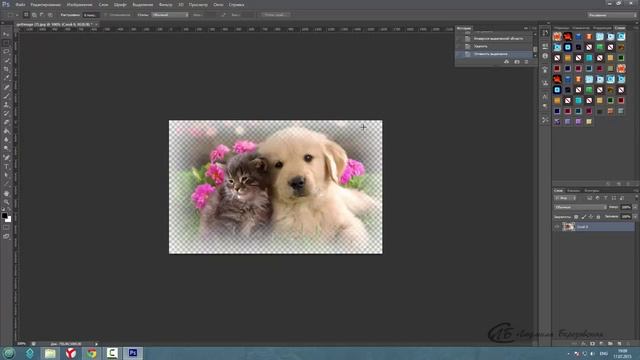Toggle lock image pixels brush icon
Image resolution: width=640 pixels, height=360 pixels.
tap(584, 217)
